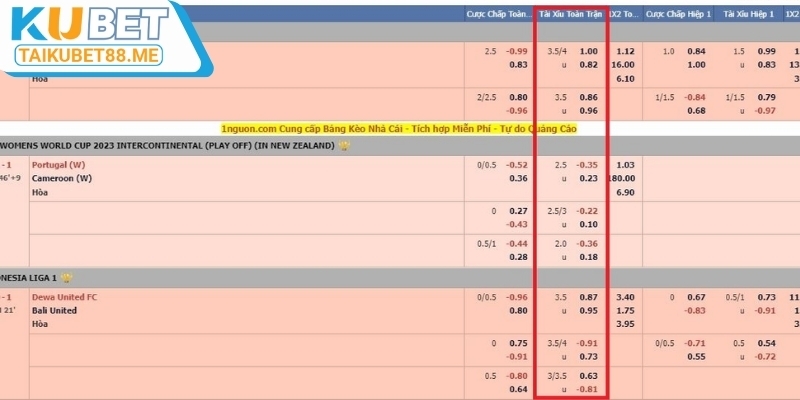The height and width of the screenshot is (400, 800).
Task: Select the 1.75 odds for Bali United
Action: click(627, 311)
